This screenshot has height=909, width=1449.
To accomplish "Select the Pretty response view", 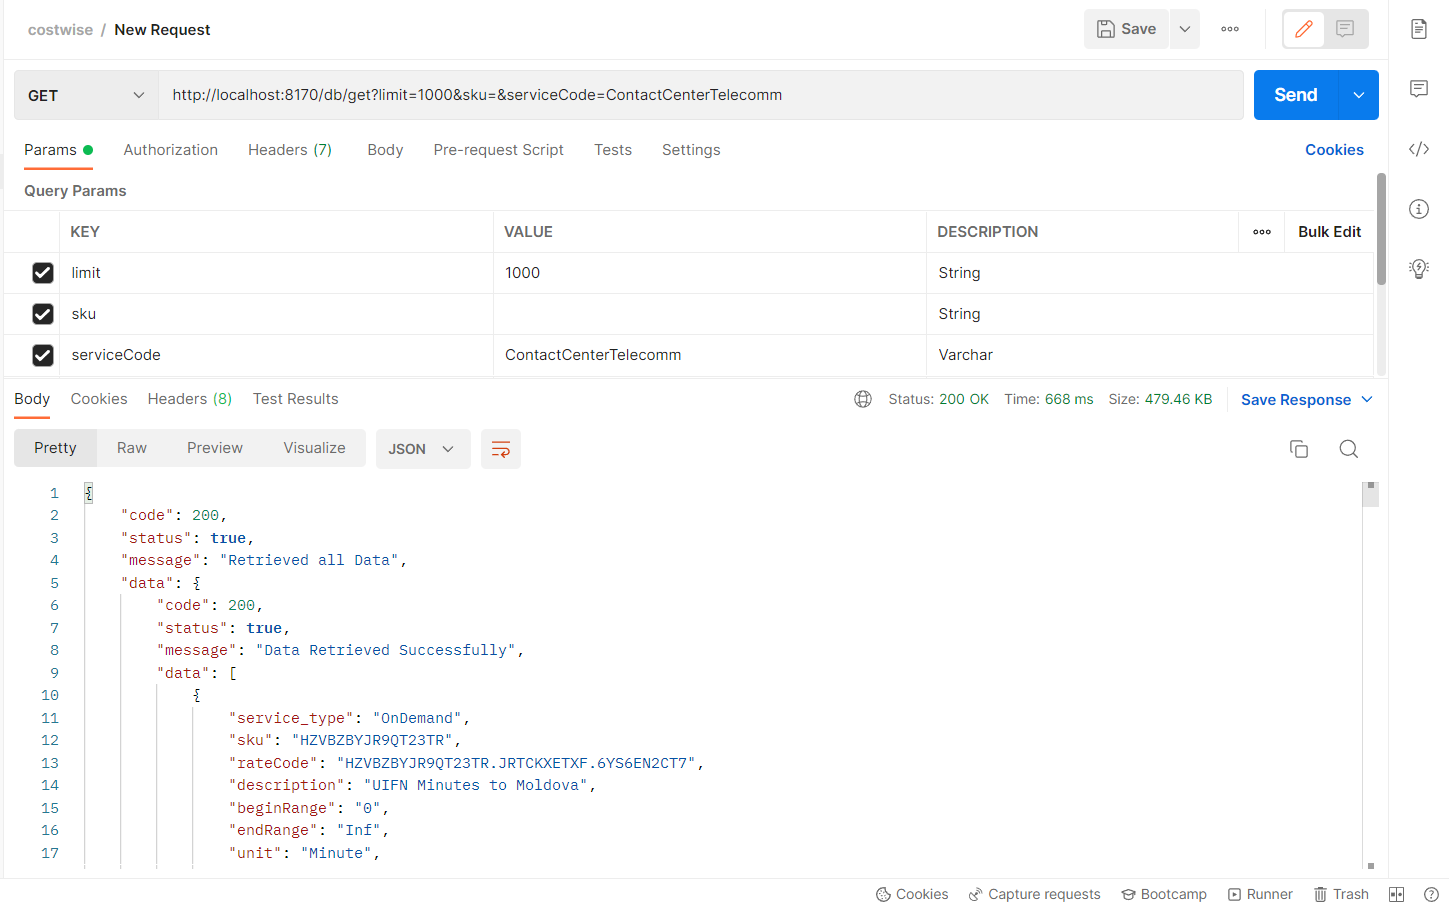I will (55, 448).
